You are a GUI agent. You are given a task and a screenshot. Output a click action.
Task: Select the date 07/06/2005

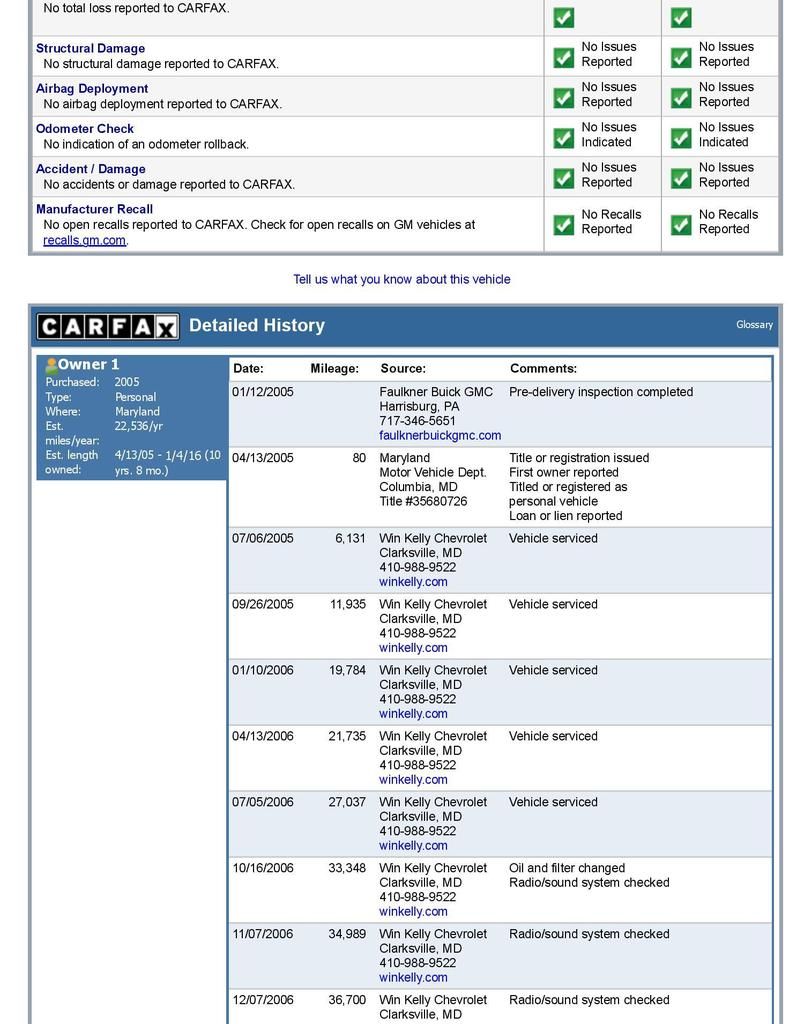pos(263,538)
